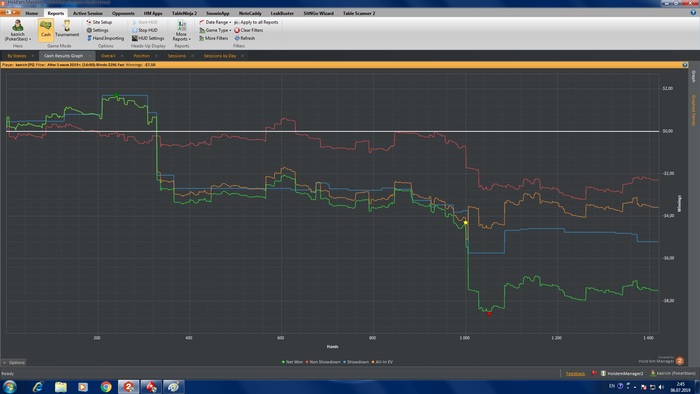Screen dimensions: 700x394
Task: Click Hold'em Manager taskbar icon
Action: [x=128, y=386]
